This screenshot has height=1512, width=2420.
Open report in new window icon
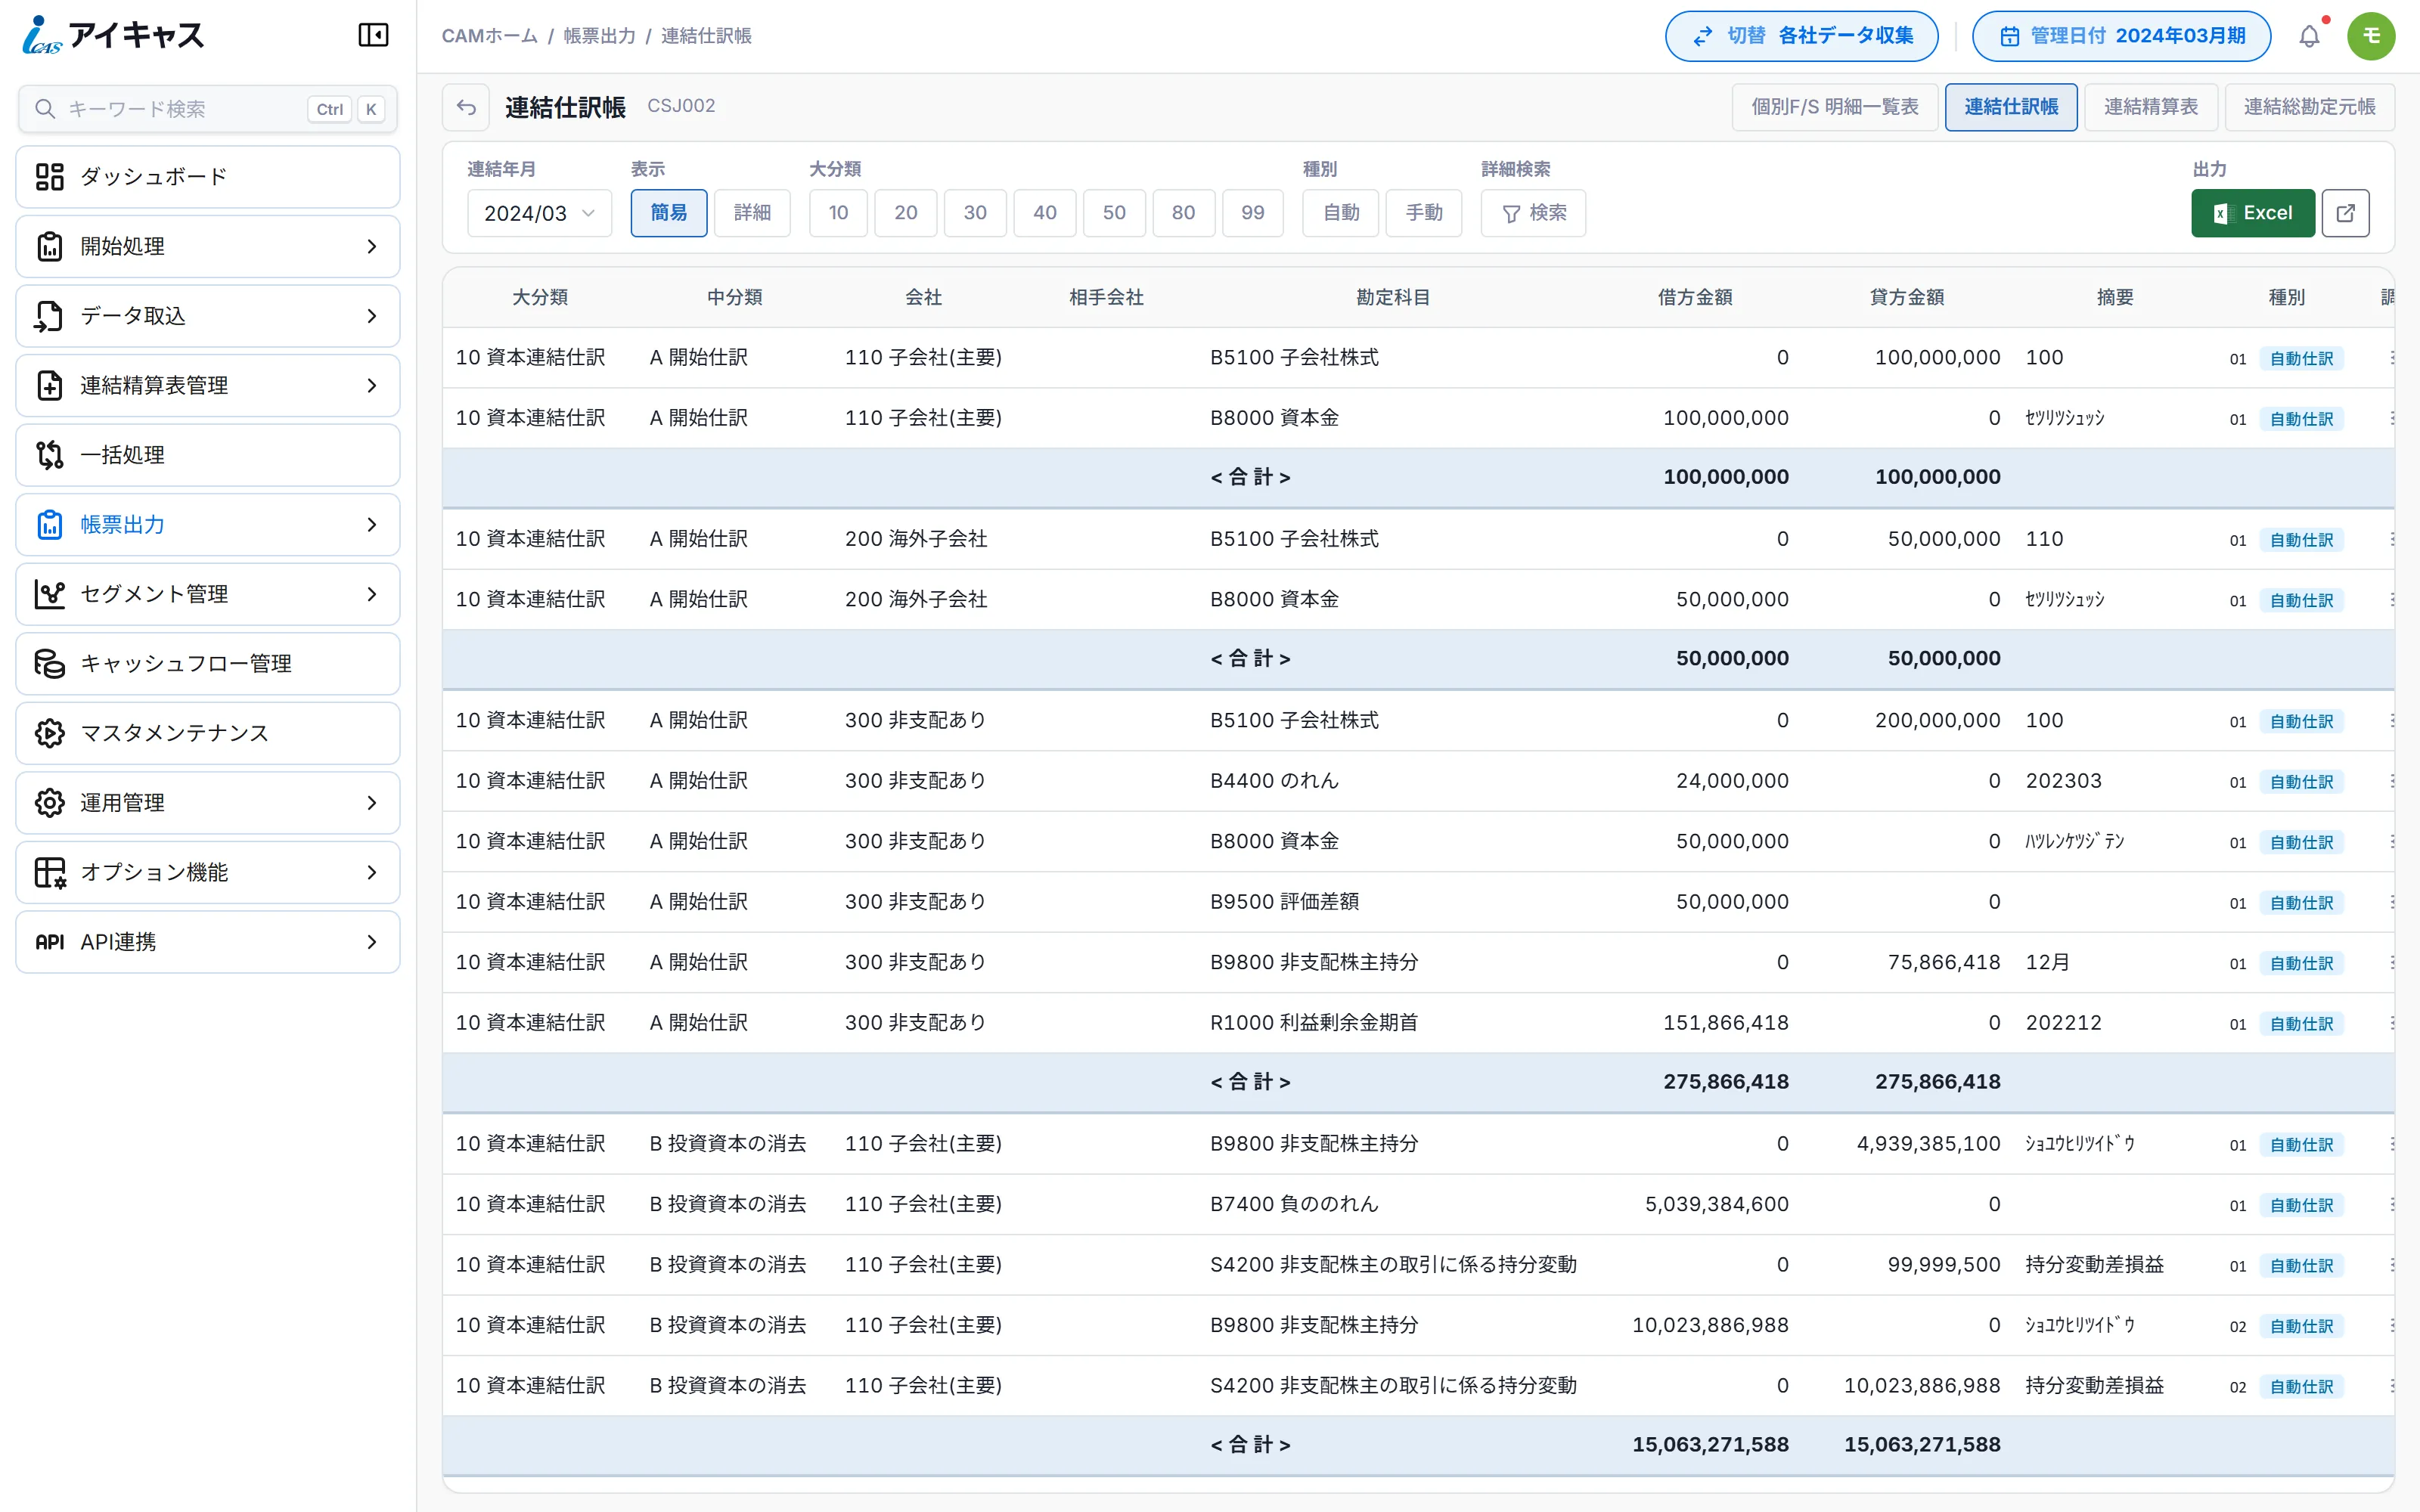2345,213
